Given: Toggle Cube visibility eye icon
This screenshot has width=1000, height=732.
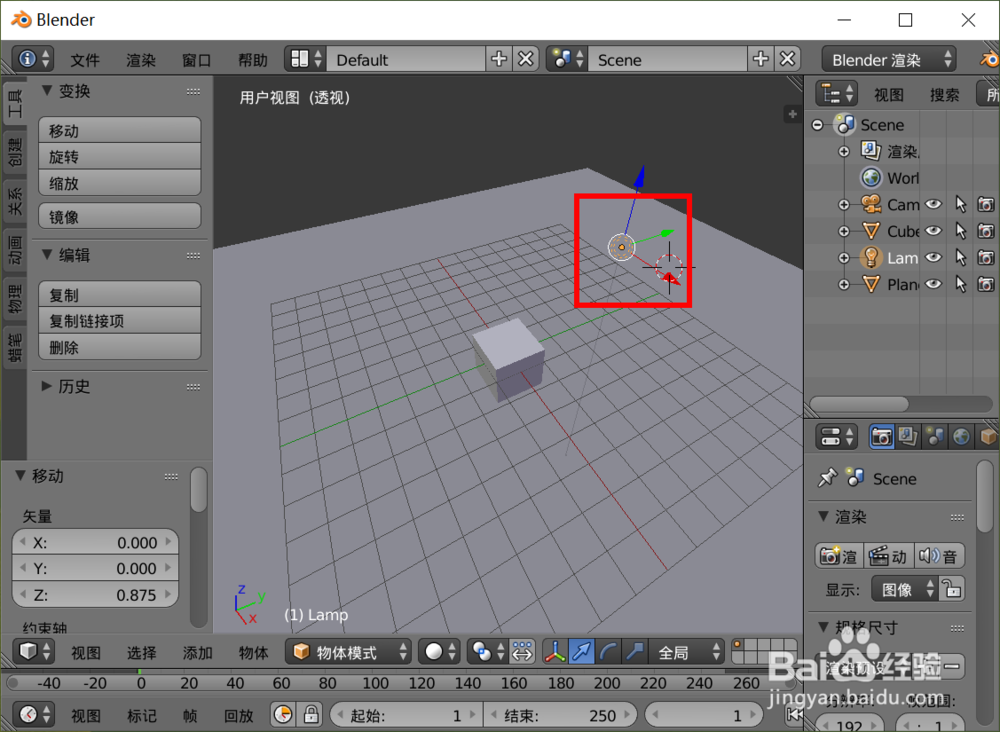Looking at the screenshot, I should [934, 231].
